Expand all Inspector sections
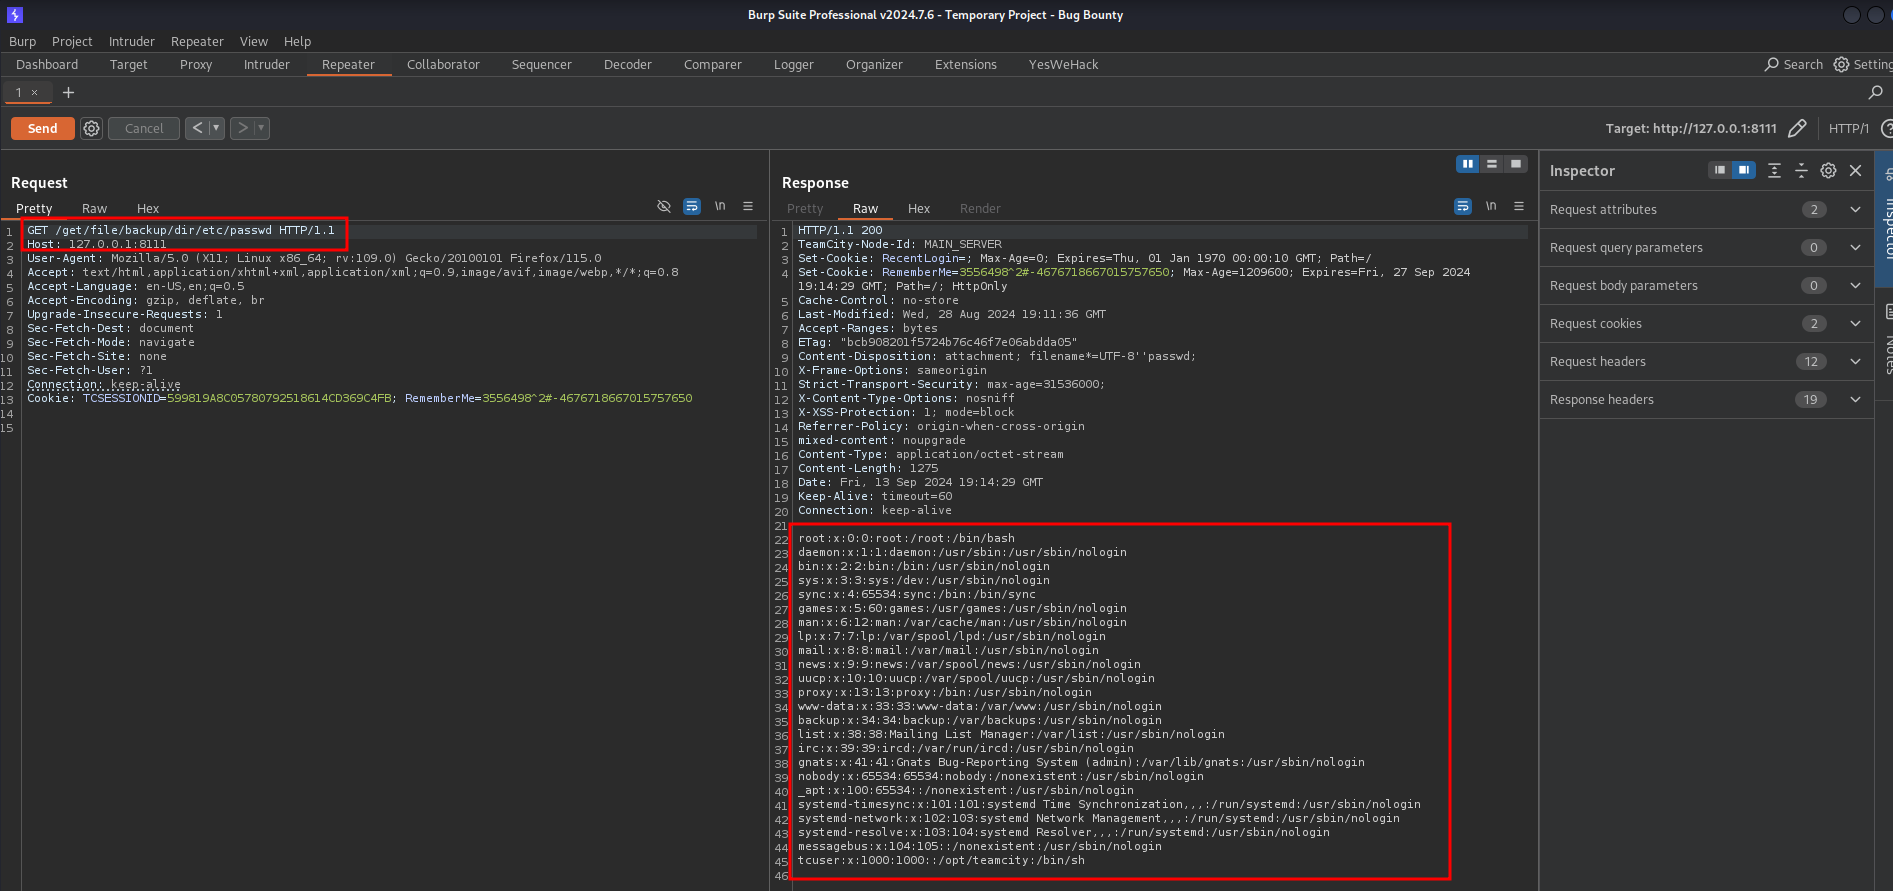Viewport: 1893px width, 891px height. click(x=1774, y=170)
